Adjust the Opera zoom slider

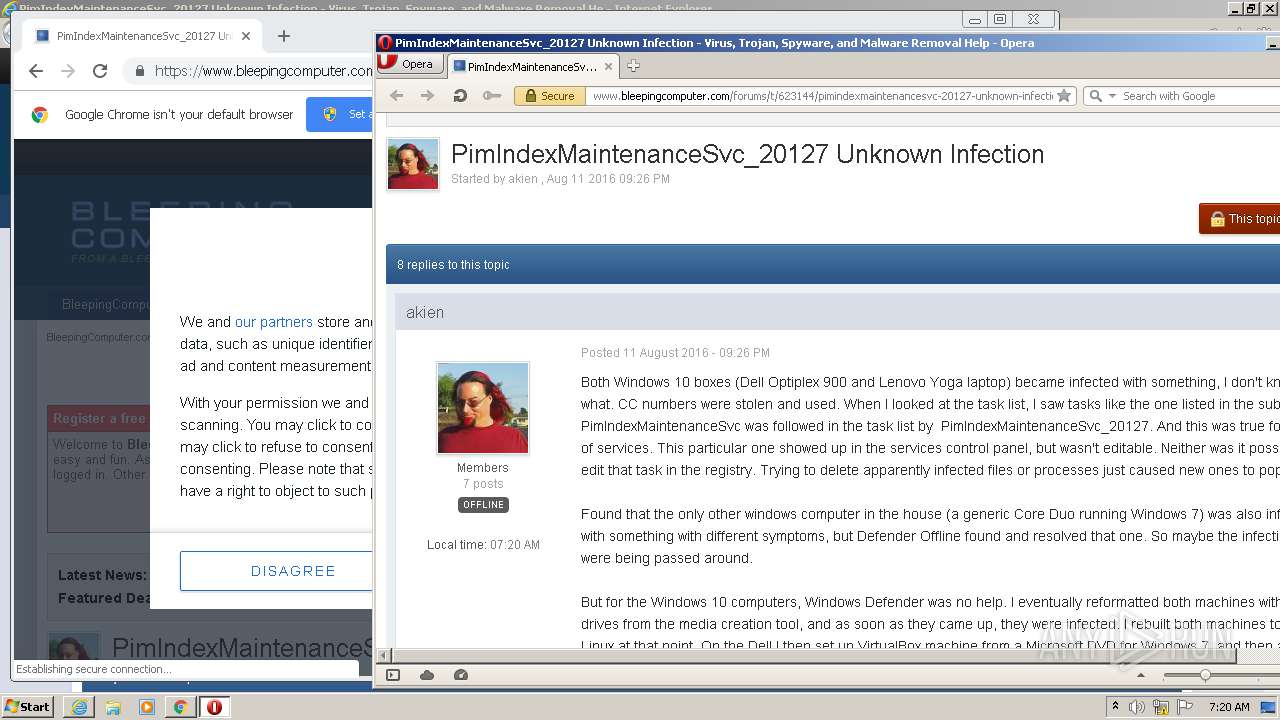[1205, 675]
